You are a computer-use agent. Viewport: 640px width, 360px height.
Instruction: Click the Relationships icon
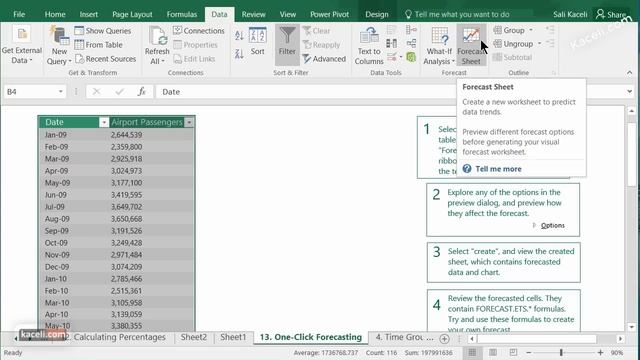coord(411,43)
